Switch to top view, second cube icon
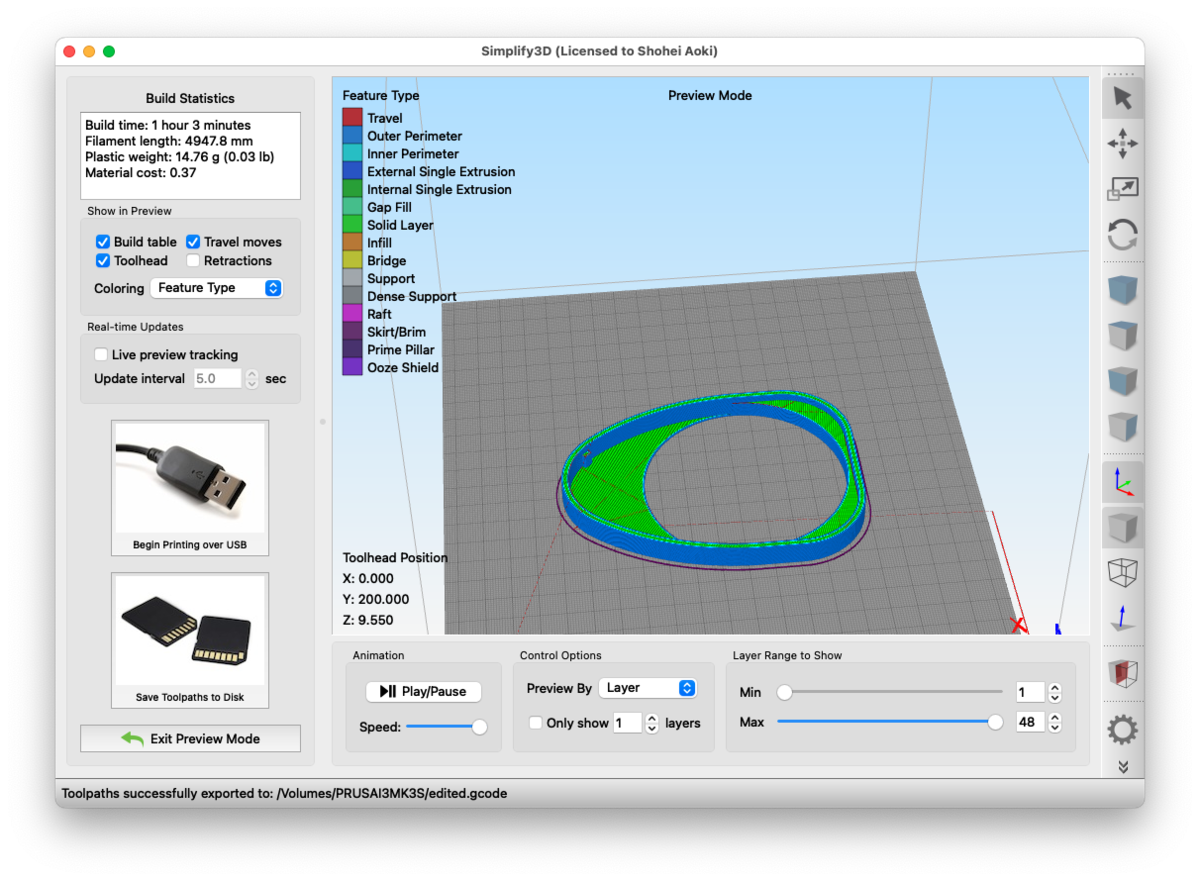The height and width of the screenshot is (881, 1200). (x=1123, y=336)
